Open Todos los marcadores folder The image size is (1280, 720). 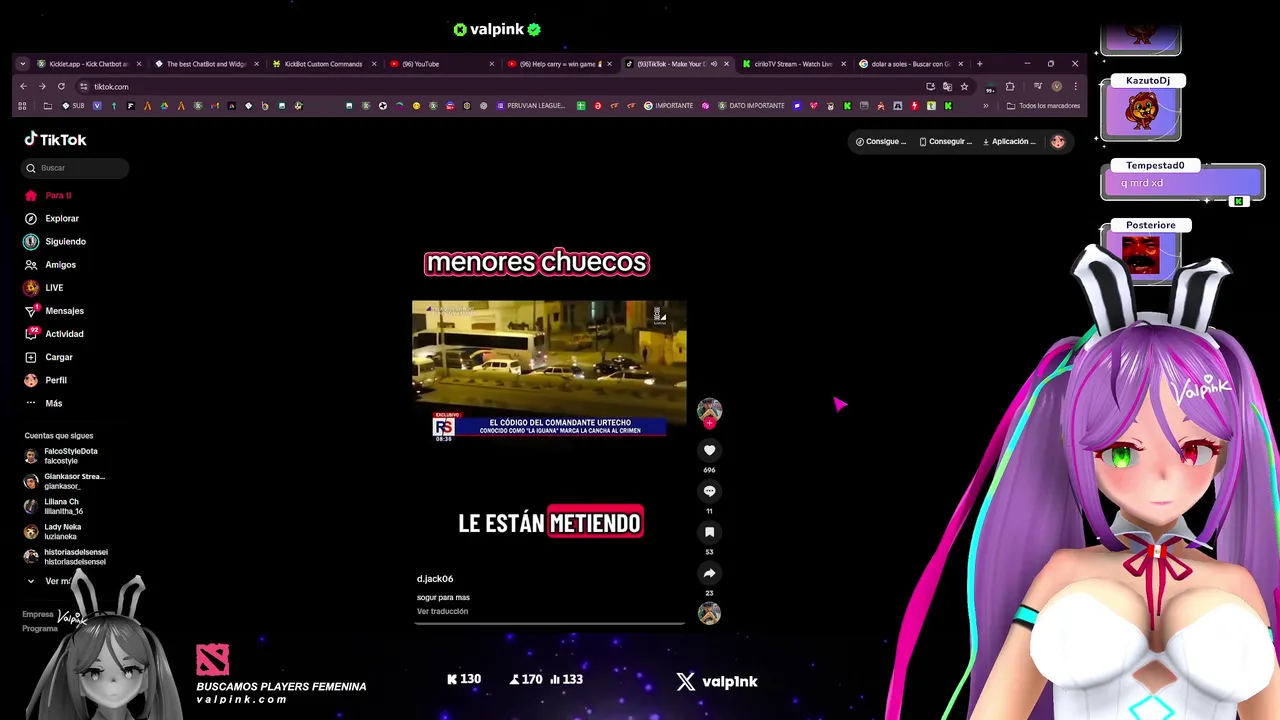click(x=1043, y=106)
